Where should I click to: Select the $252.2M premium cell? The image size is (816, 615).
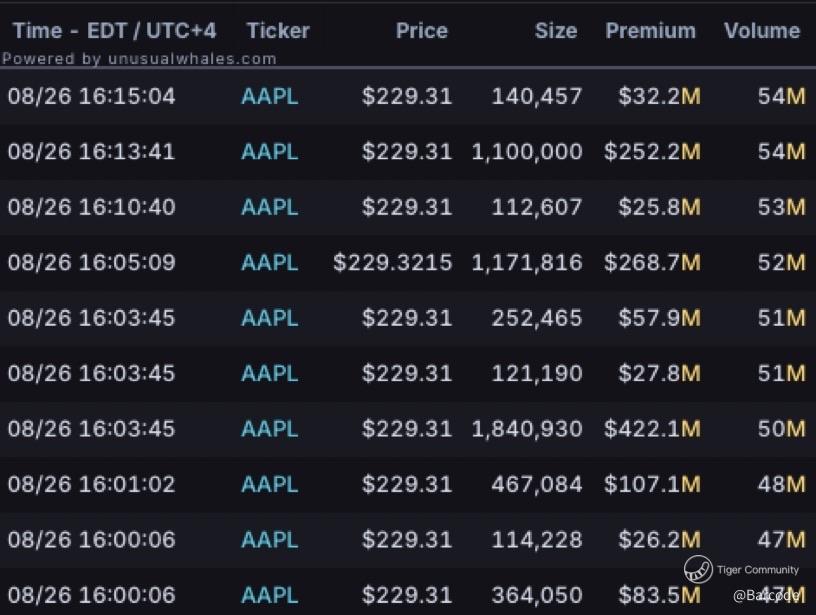tap(652, 152)
